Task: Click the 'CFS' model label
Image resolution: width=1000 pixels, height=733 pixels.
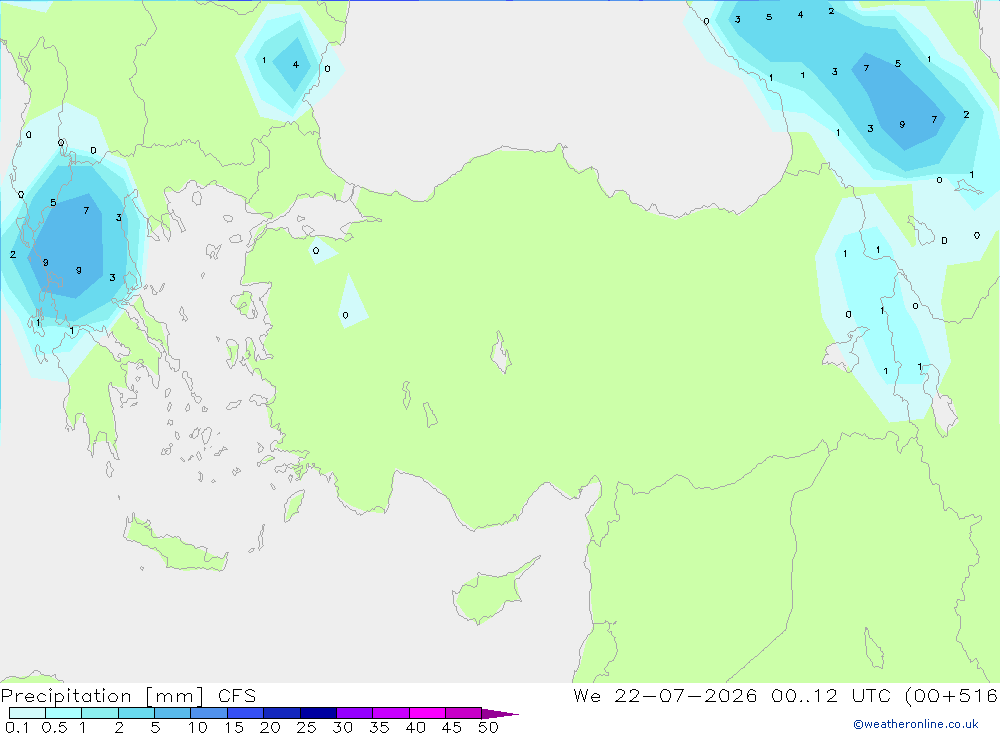Action: point(237,696)
